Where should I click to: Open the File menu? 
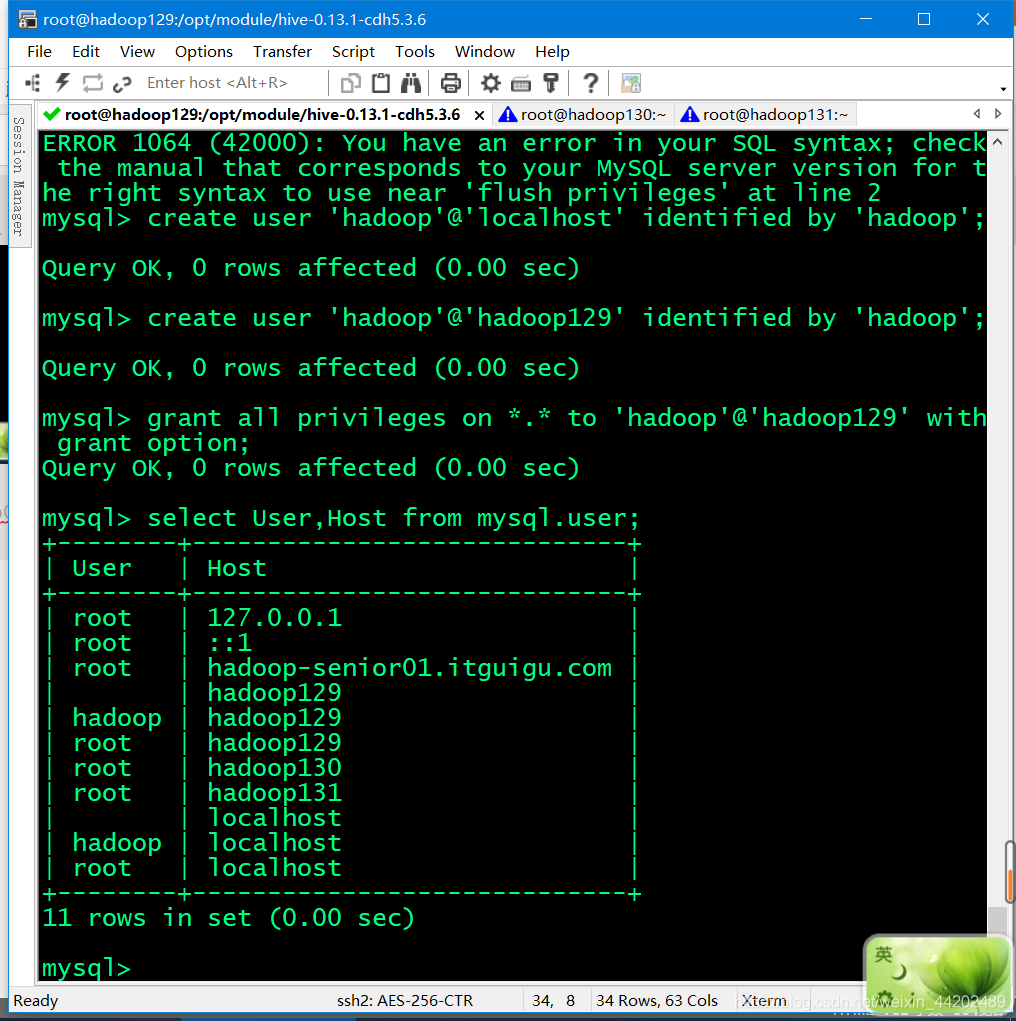point(39,51)
